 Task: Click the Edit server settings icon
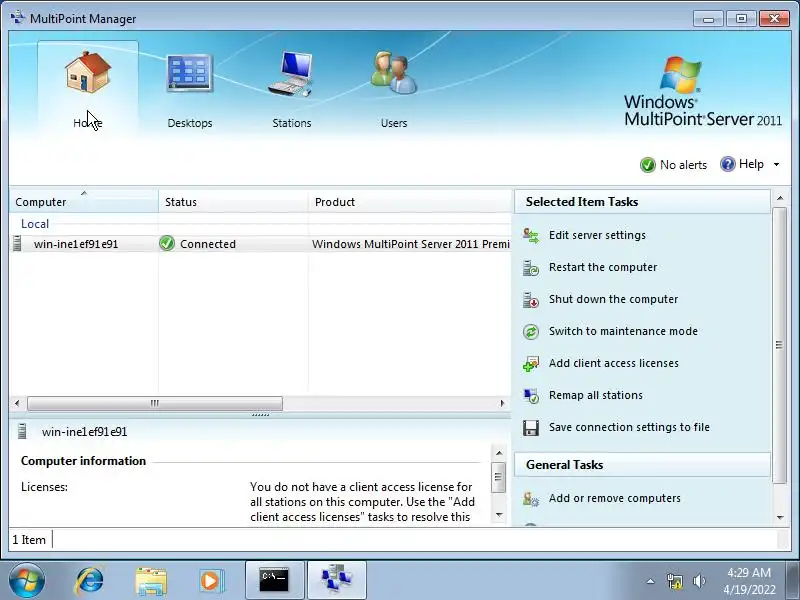531,235
